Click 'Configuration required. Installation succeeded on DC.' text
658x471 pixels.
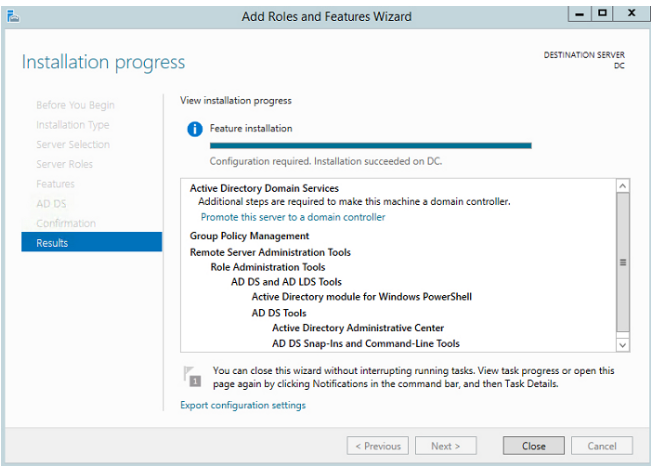pos(326,161)
